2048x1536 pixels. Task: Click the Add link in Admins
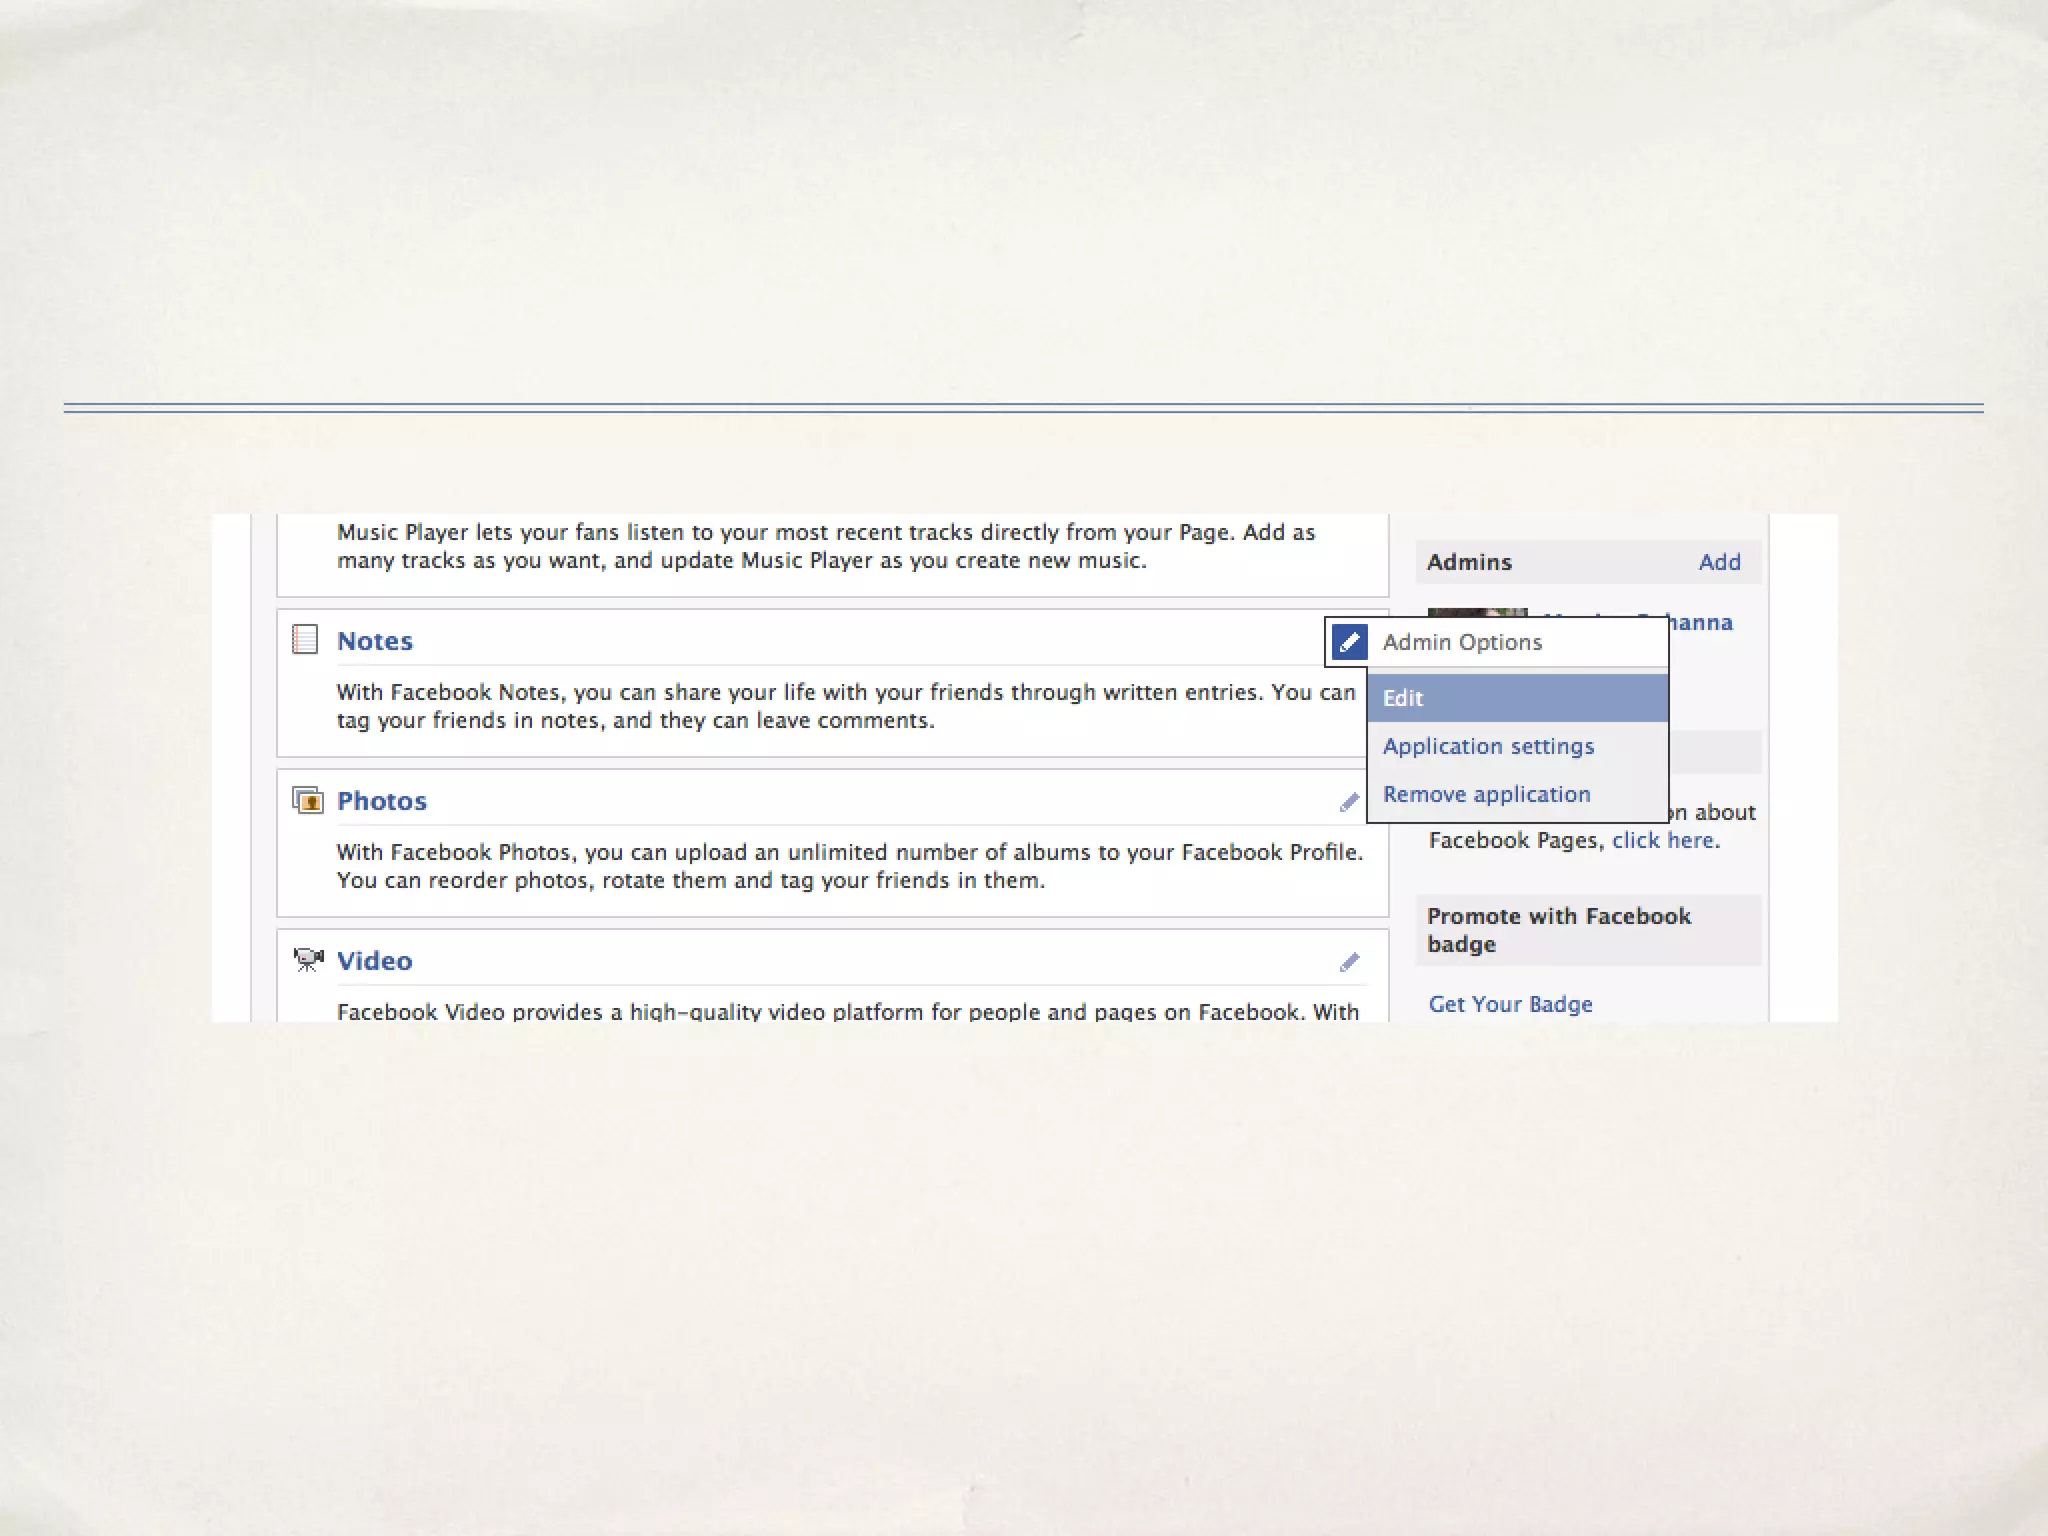(1719, 562)
